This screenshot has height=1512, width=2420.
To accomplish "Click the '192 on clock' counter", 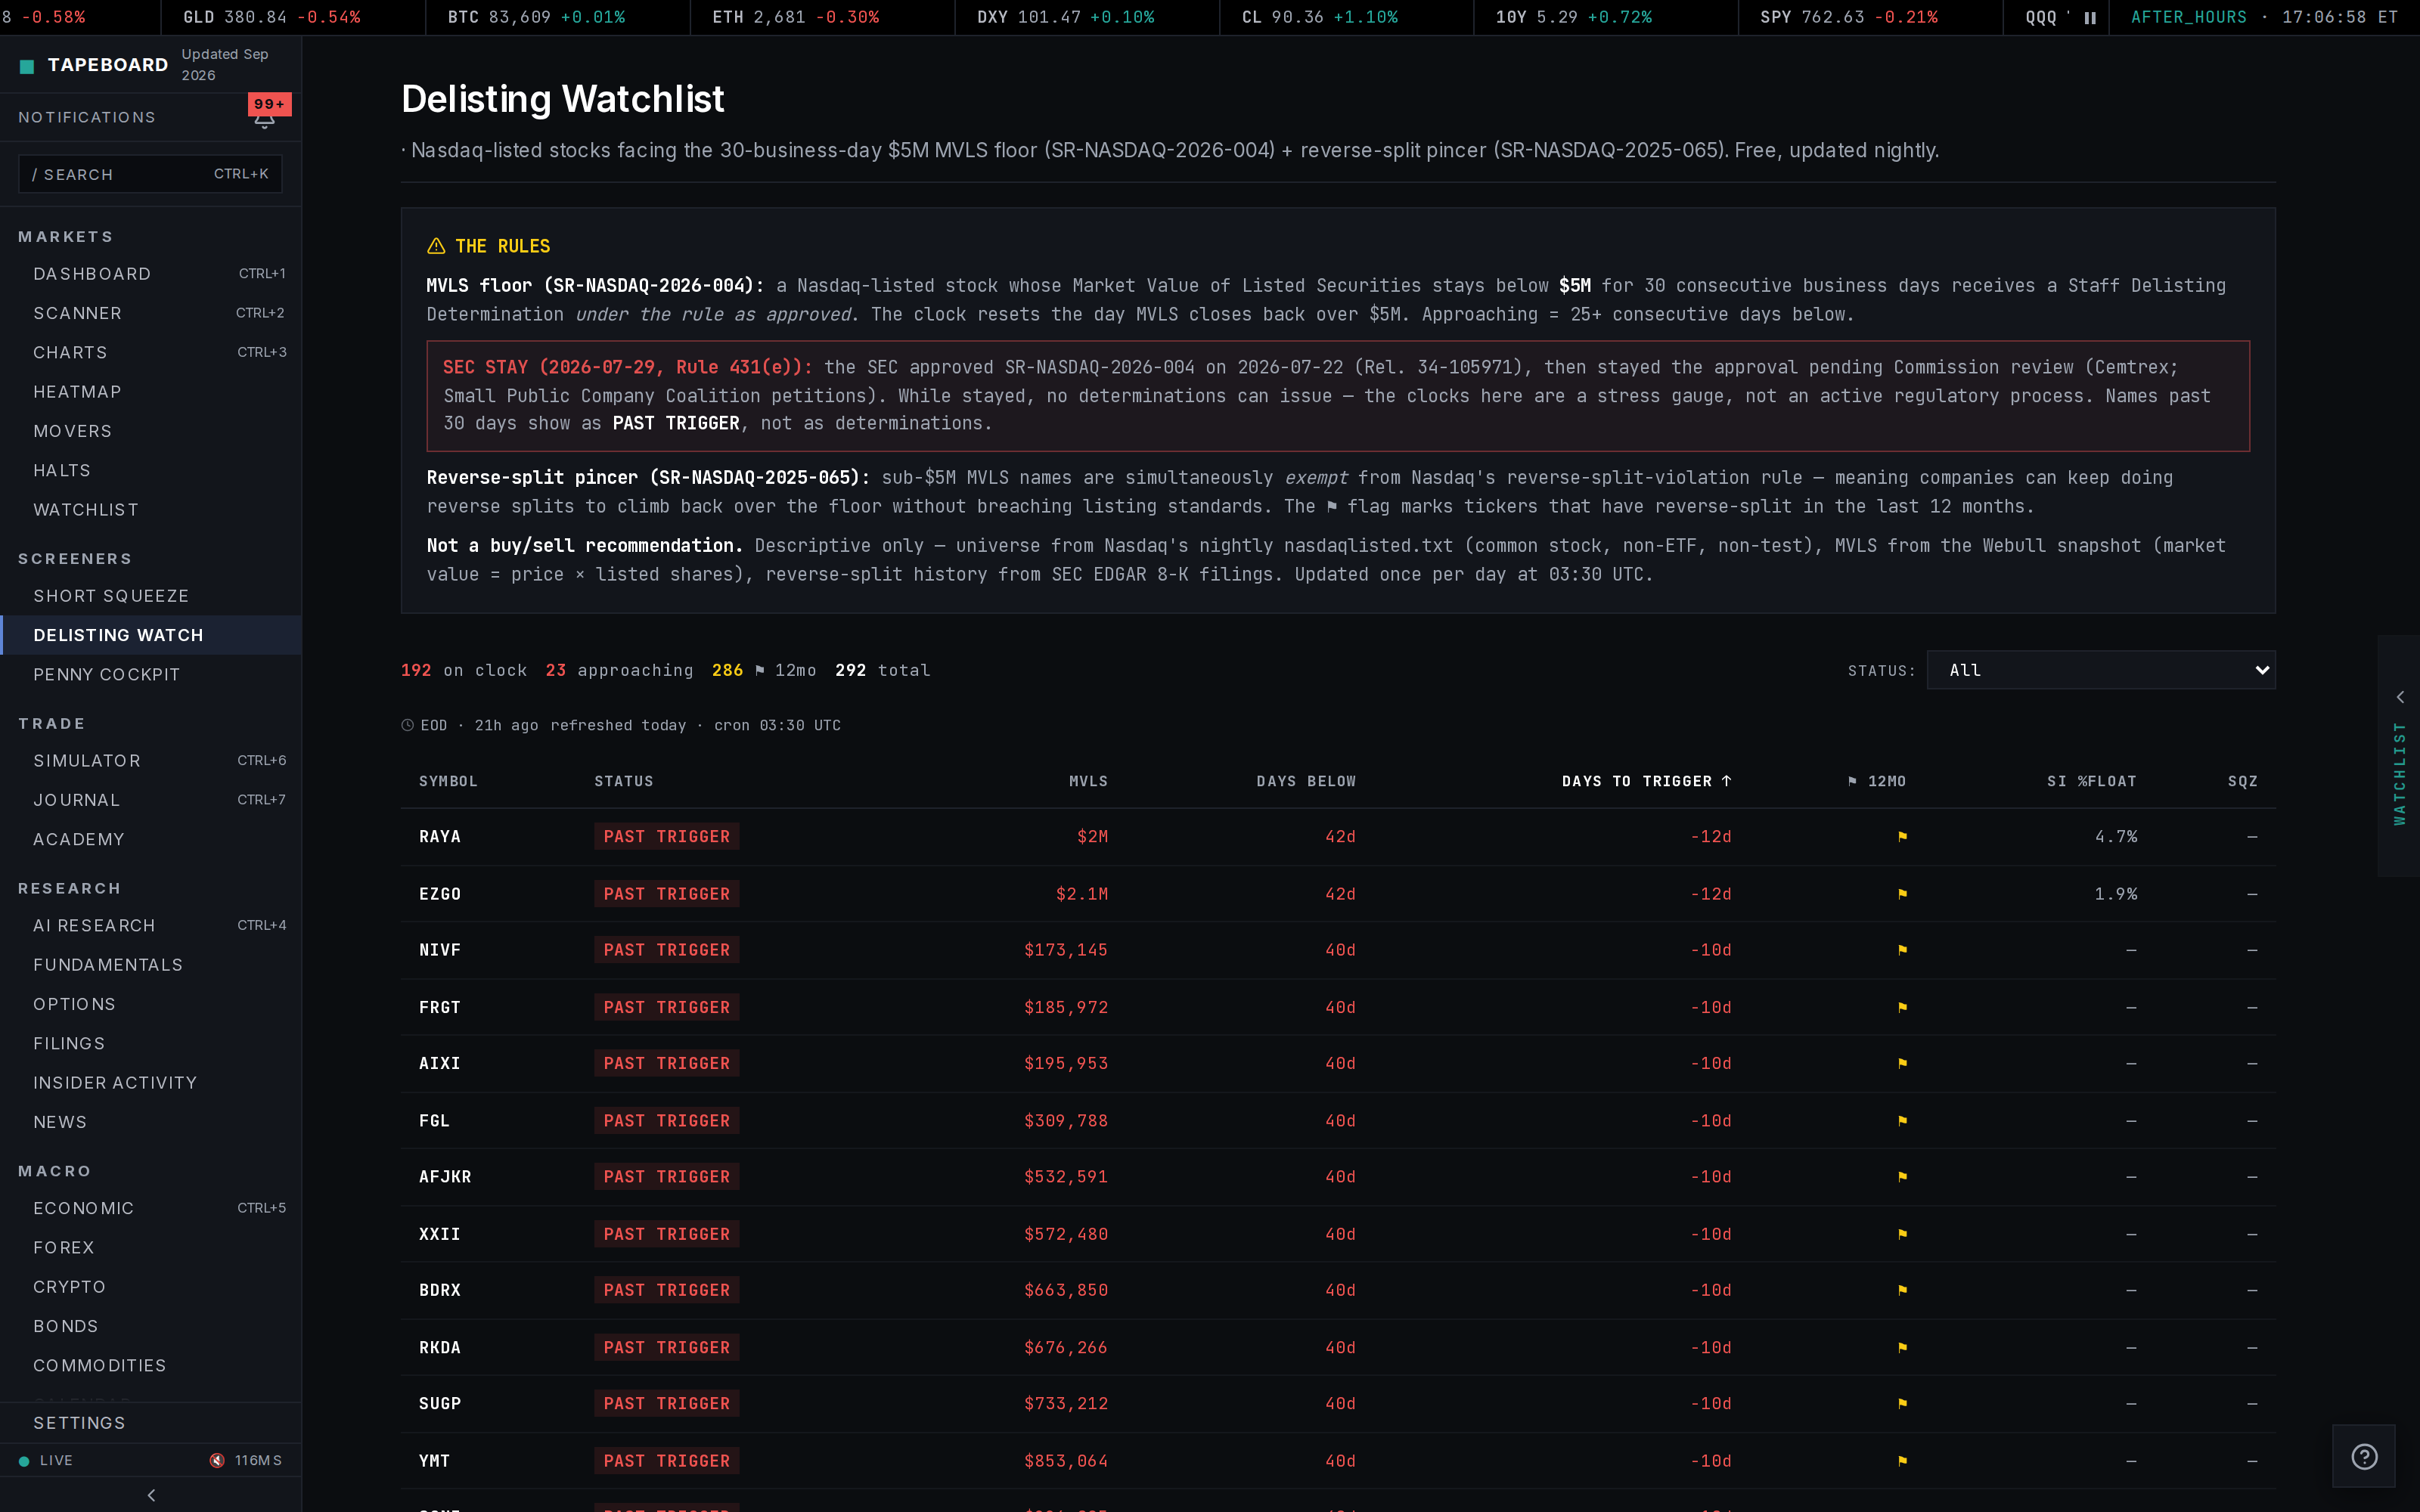I will 464,670.
